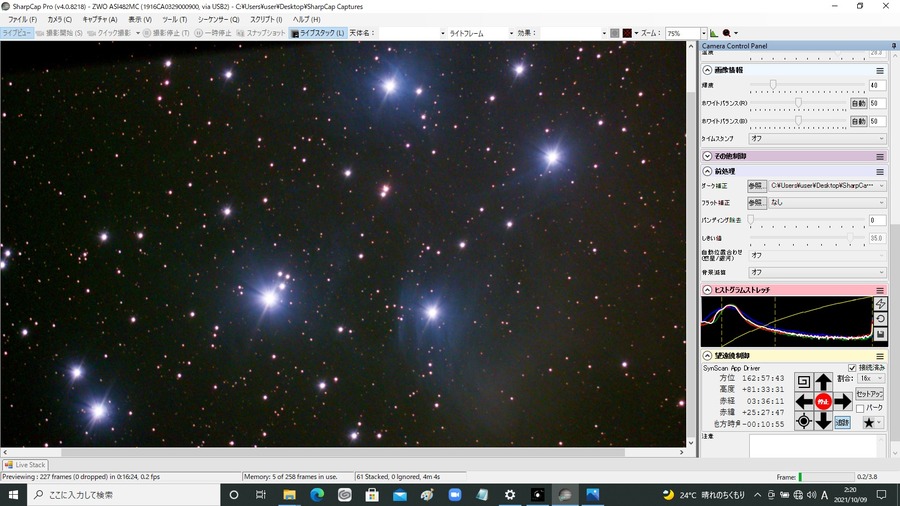Open Zoom from the taskbar
The height and width of the screenshot is (506, 900).
(x=455, y=495)
